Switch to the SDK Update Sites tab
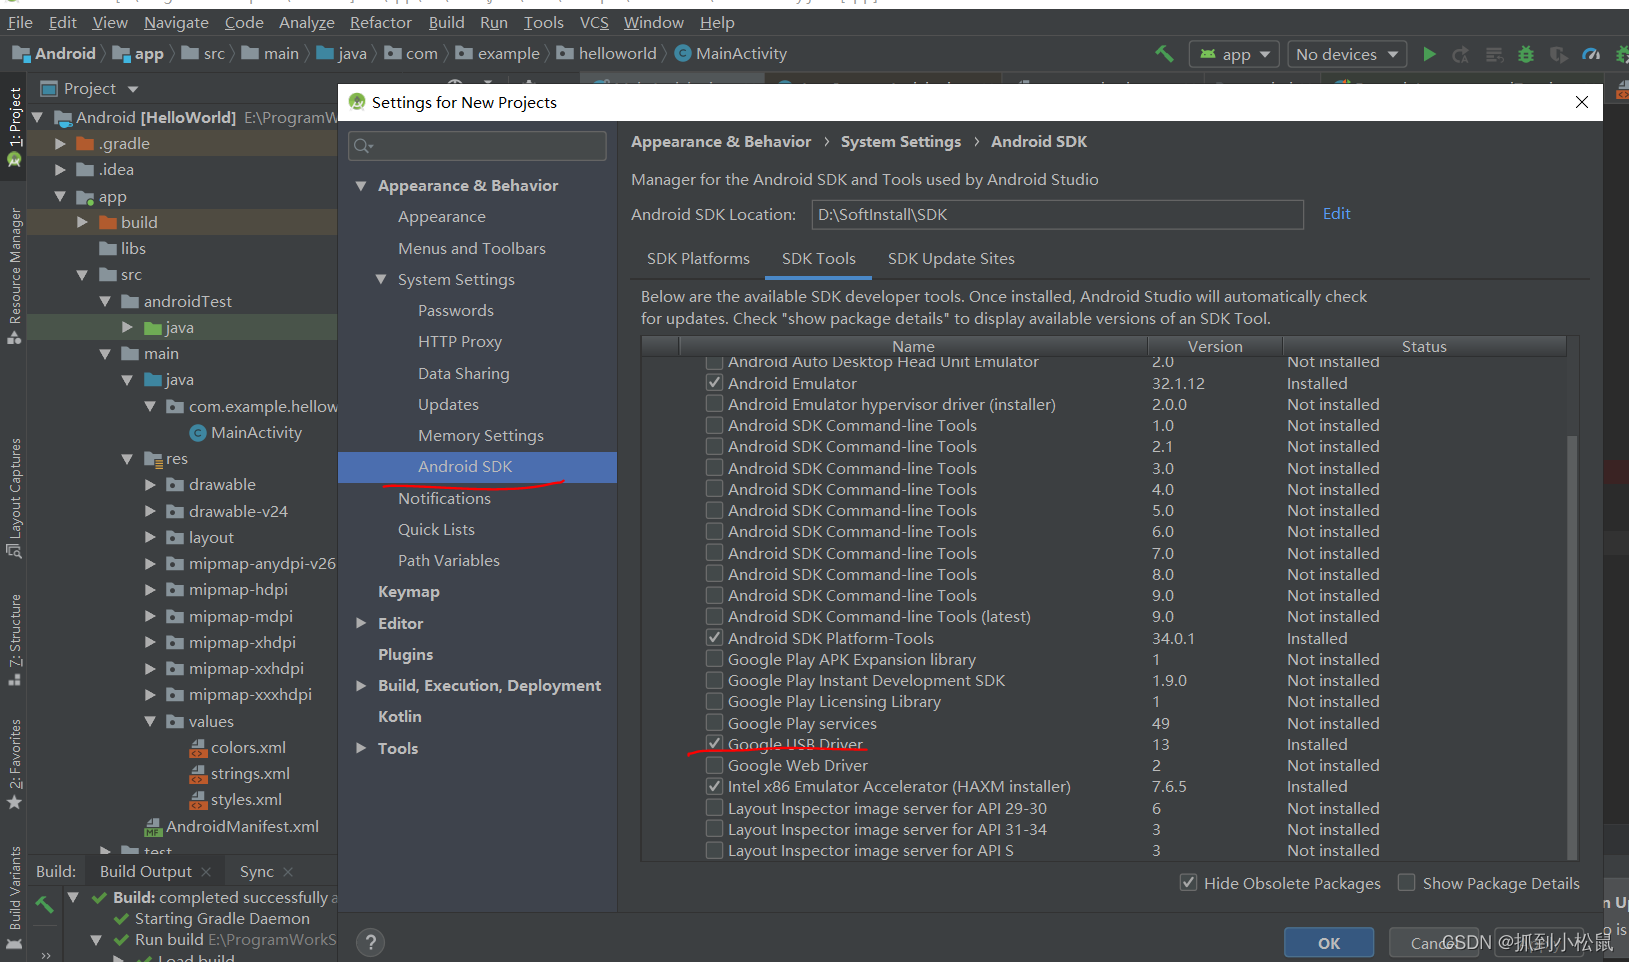 click(x=951, y=258)
